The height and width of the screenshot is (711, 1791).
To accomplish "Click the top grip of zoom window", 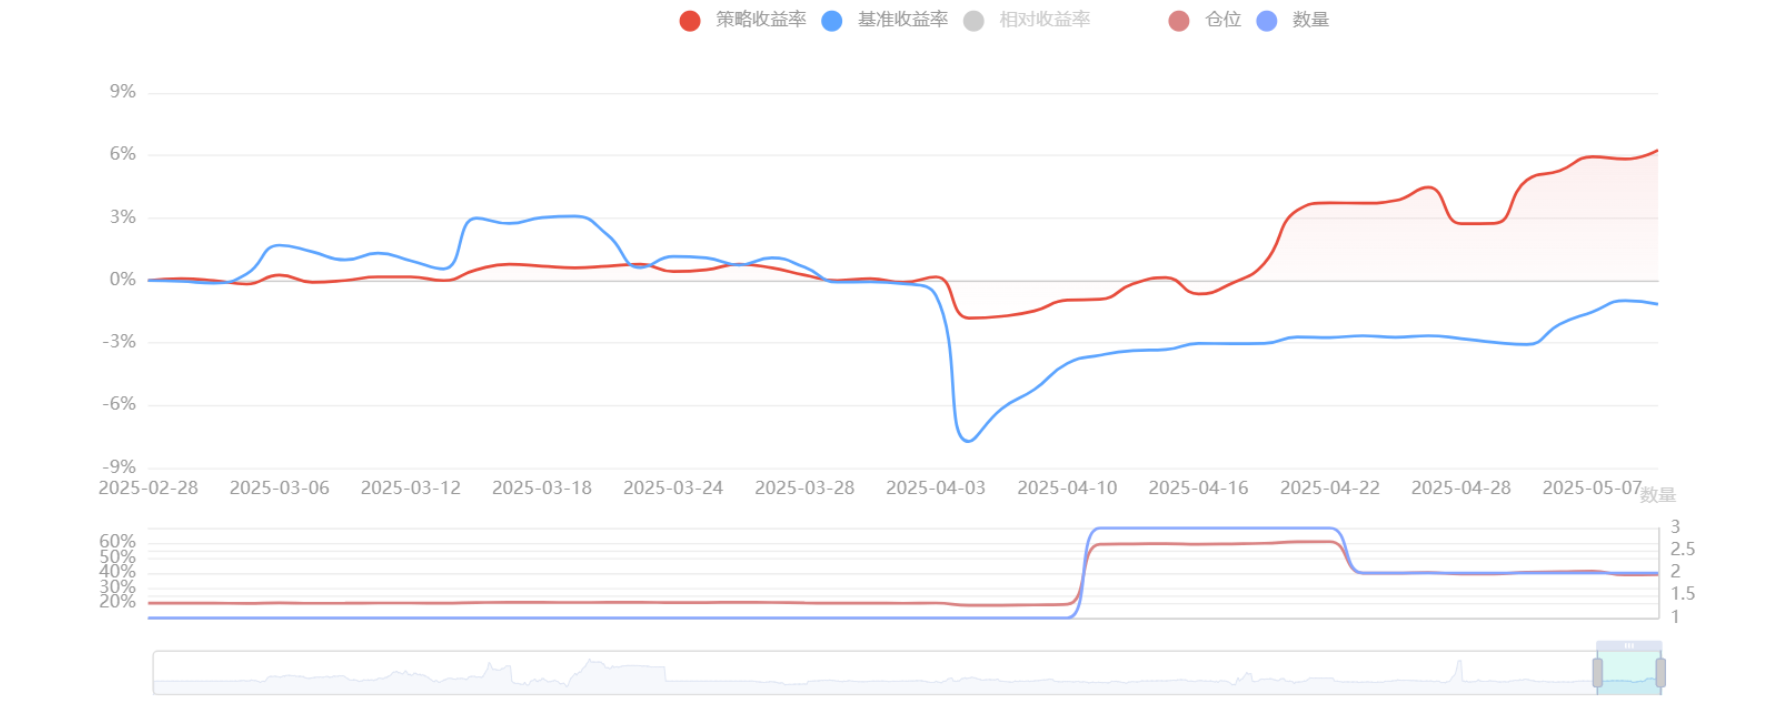I will 1629,646.
